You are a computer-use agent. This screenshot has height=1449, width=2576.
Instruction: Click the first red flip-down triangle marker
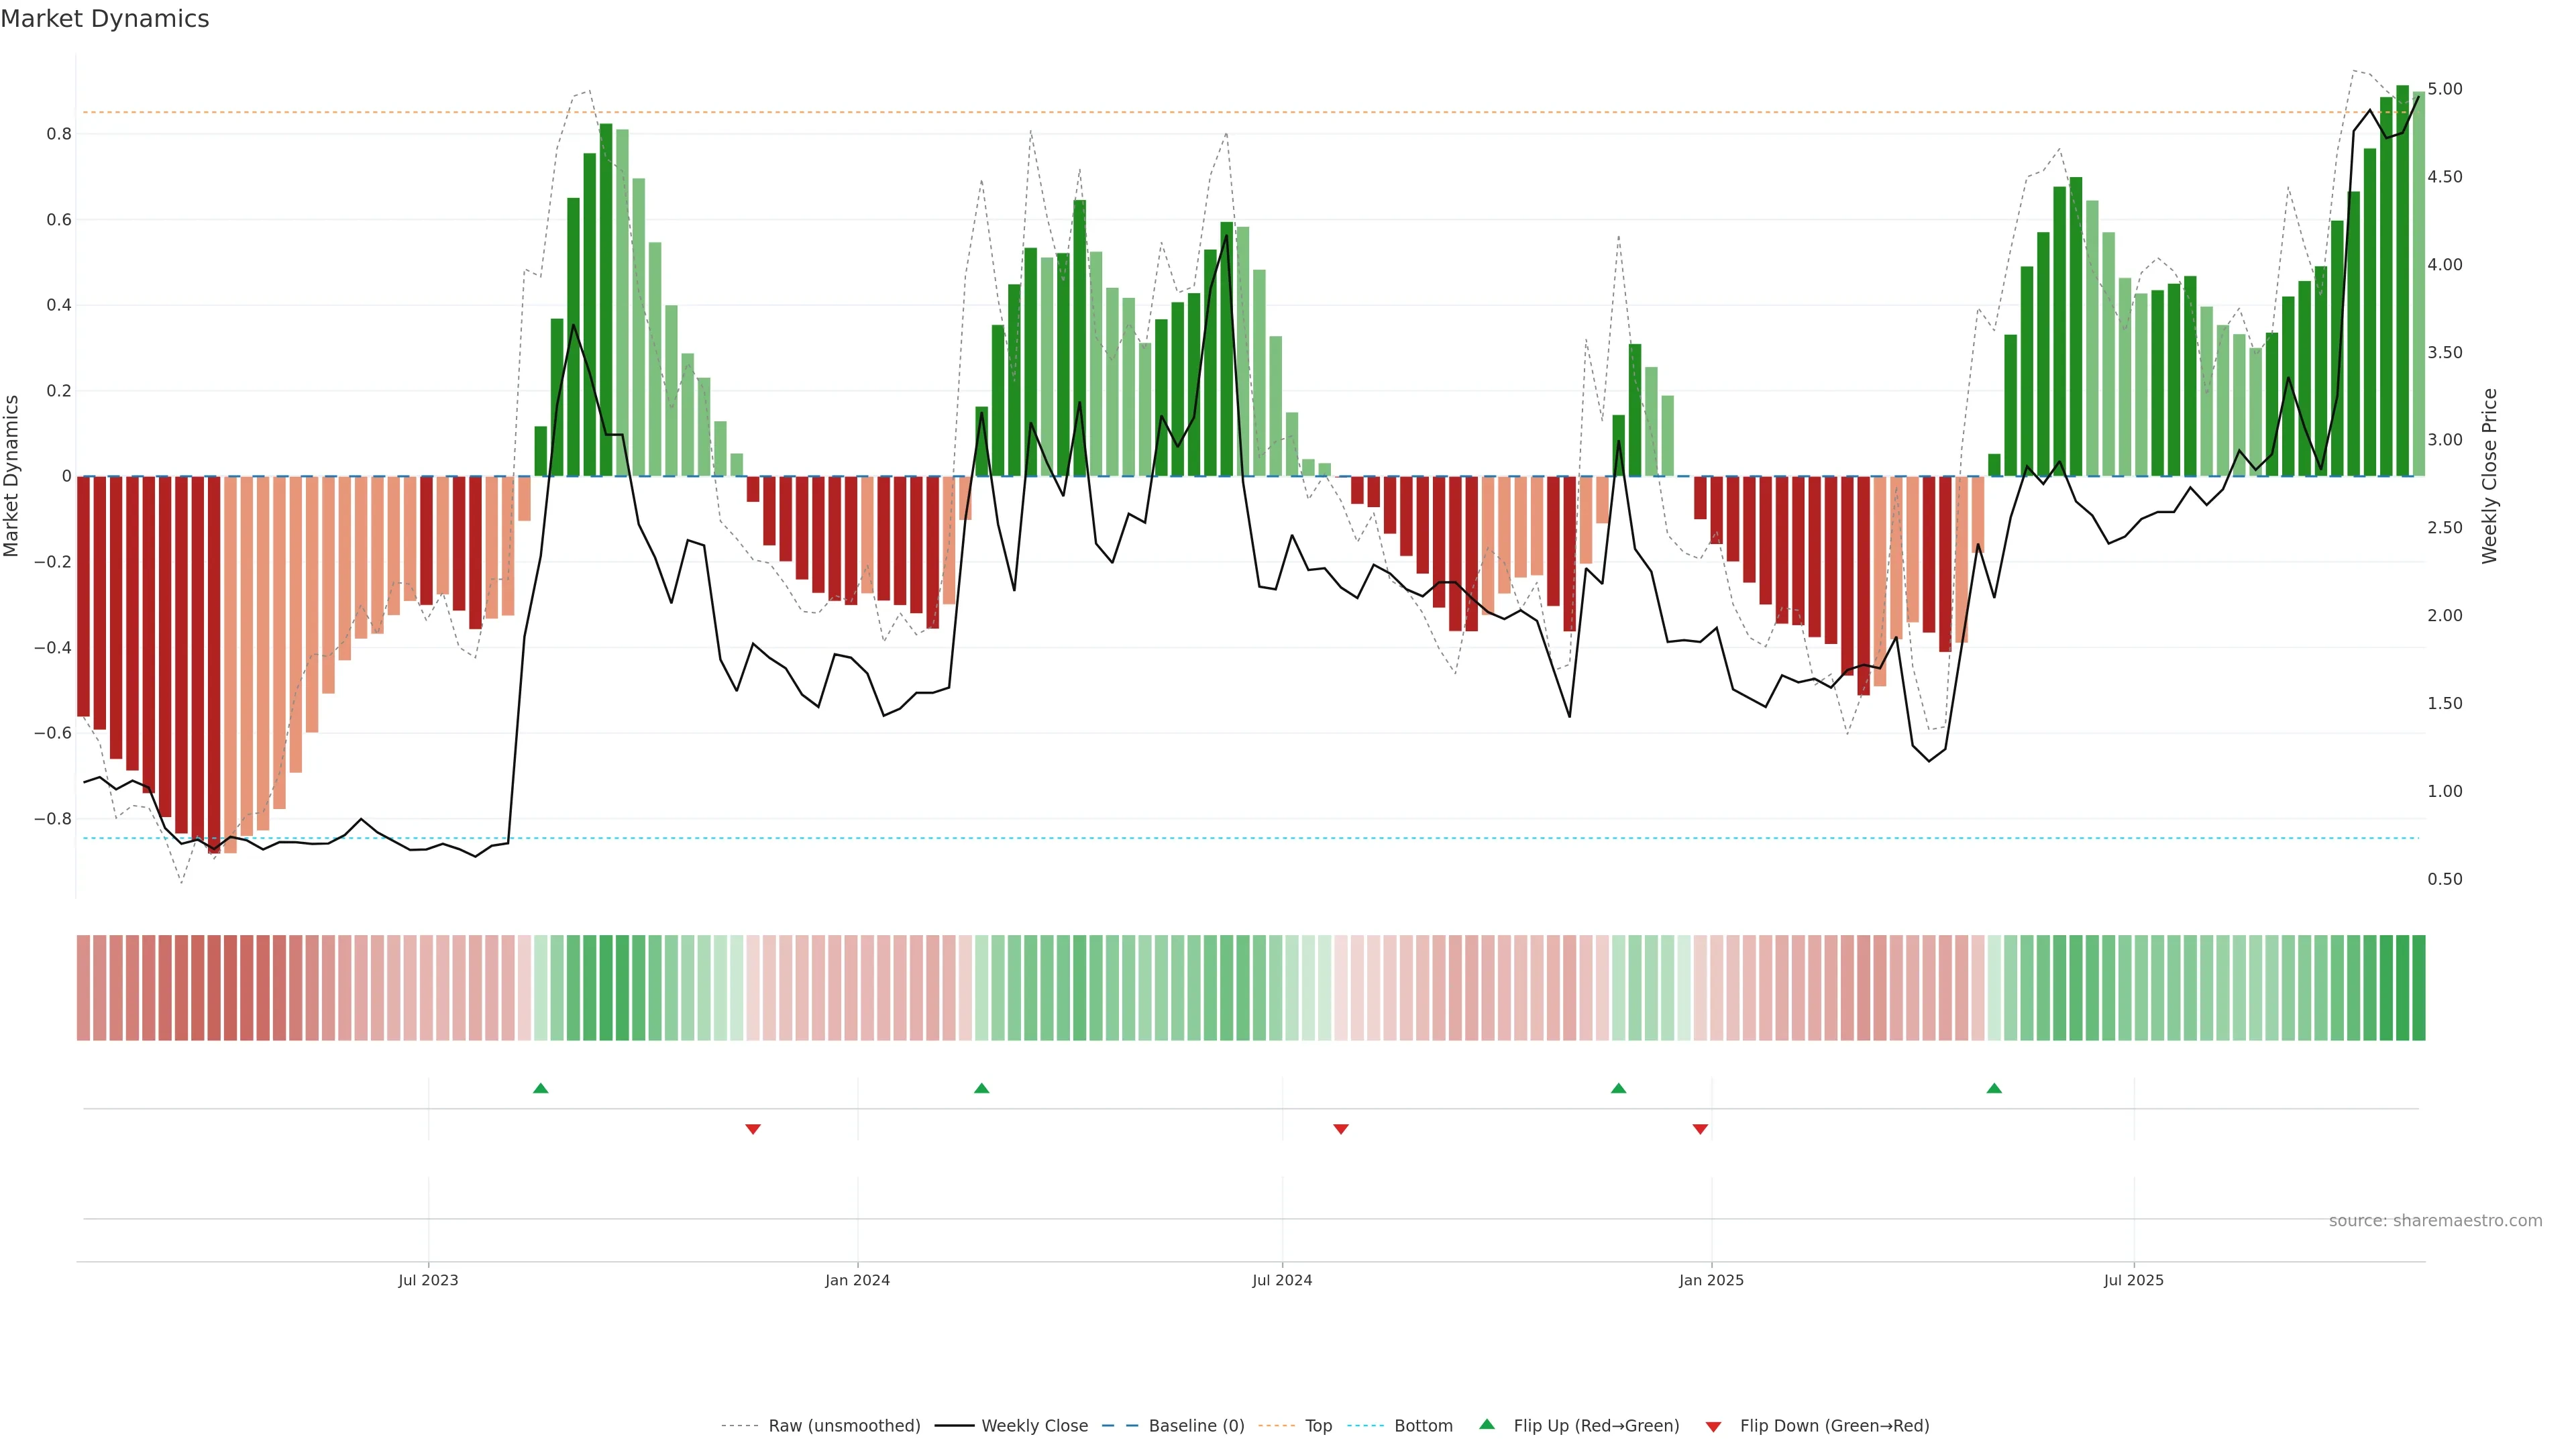[753, 1129]
